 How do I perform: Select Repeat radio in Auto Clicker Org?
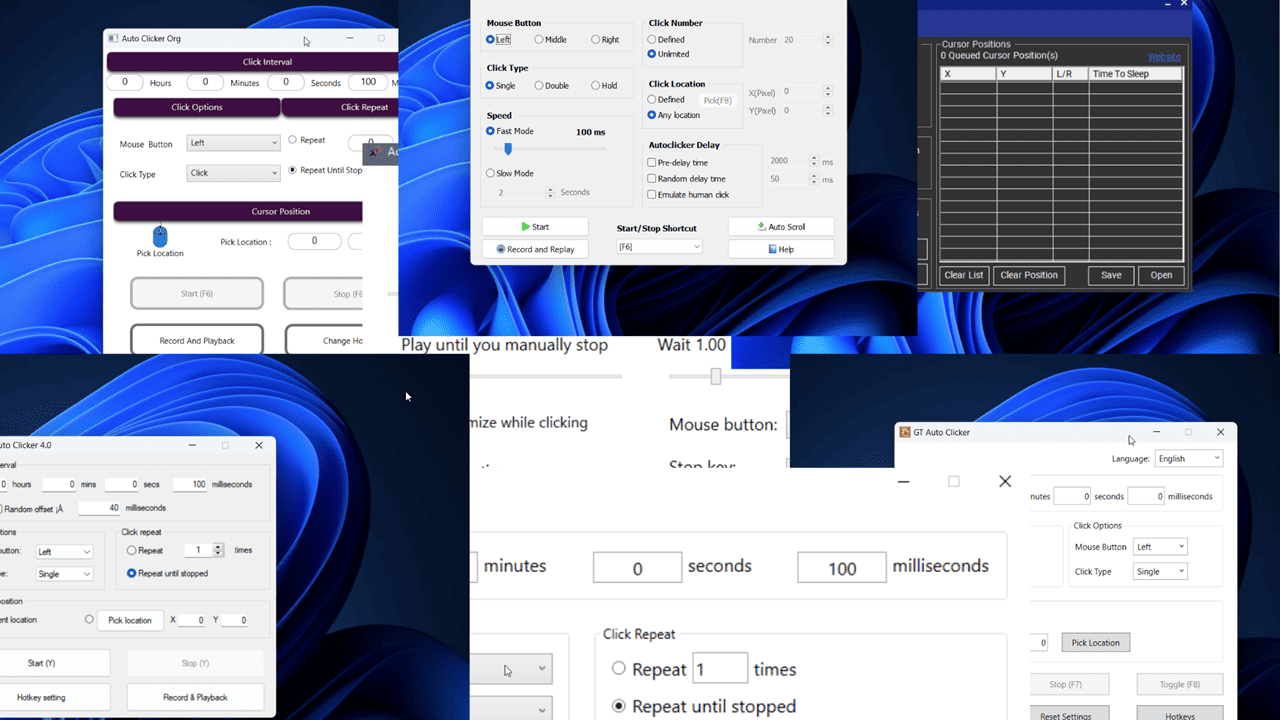[292, 140]
